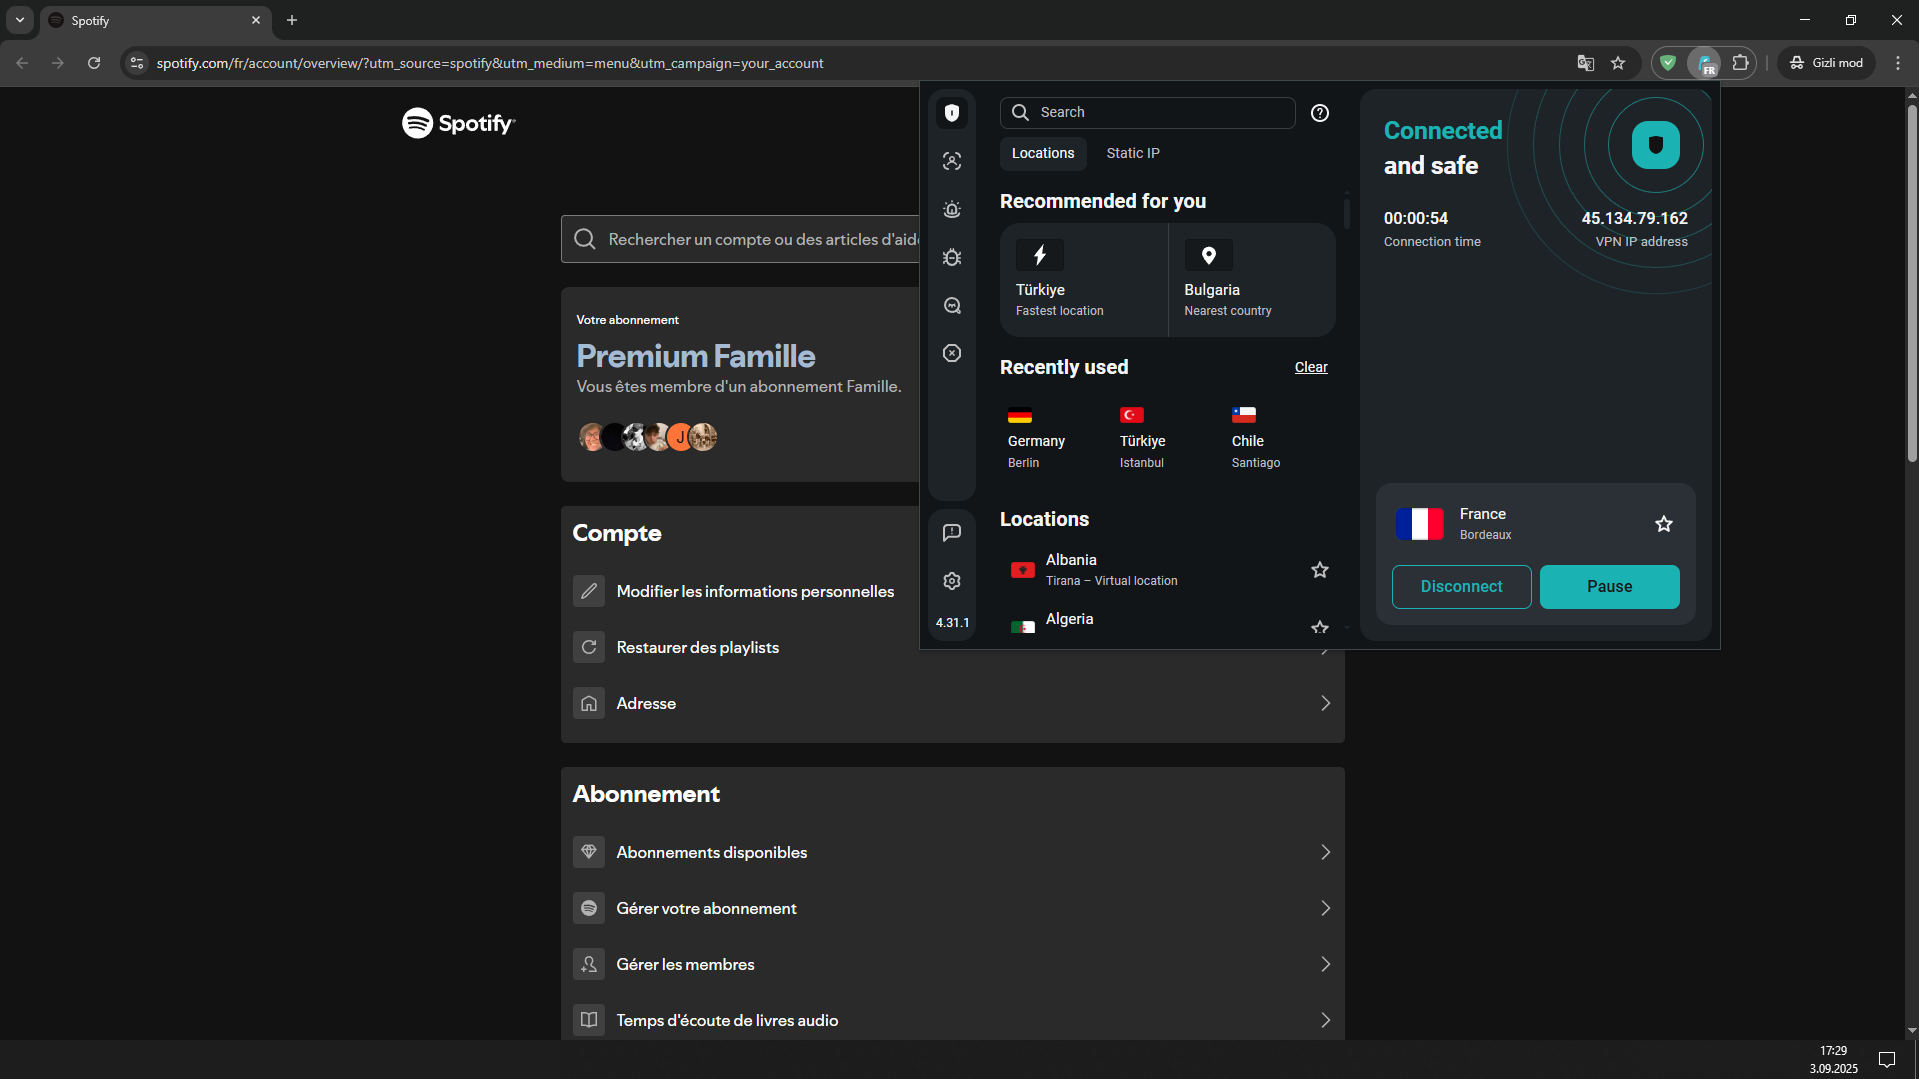Open the Alert siren icon in VPN sidebar
The image size is (1919, 1079).
tap(952, 209)
